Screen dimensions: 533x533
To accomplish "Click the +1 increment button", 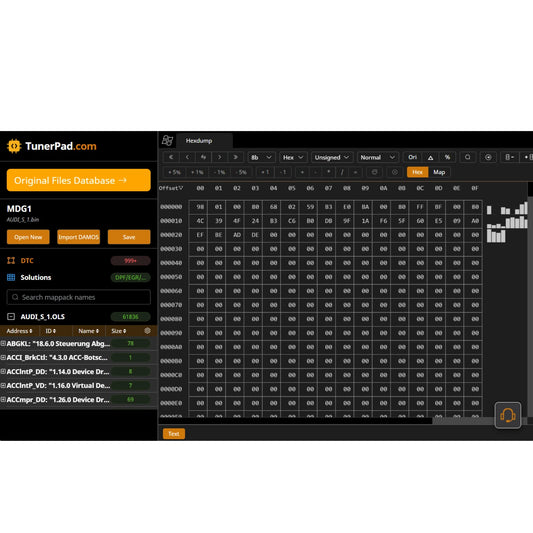I will pyautogui.click(x=265, y=172).
